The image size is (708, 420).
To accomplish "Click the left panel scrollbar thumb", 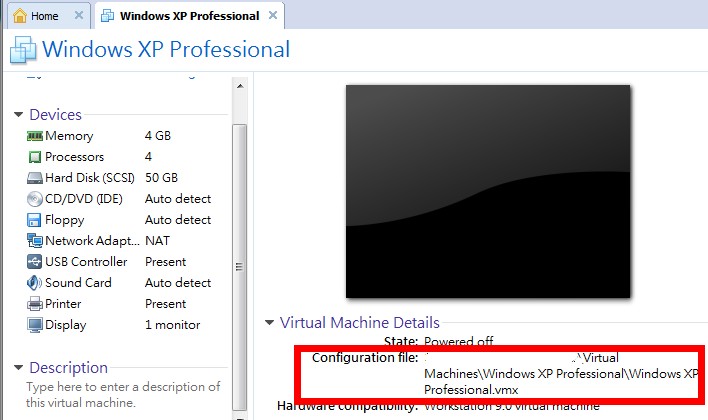I will click(x=240, y=267).
